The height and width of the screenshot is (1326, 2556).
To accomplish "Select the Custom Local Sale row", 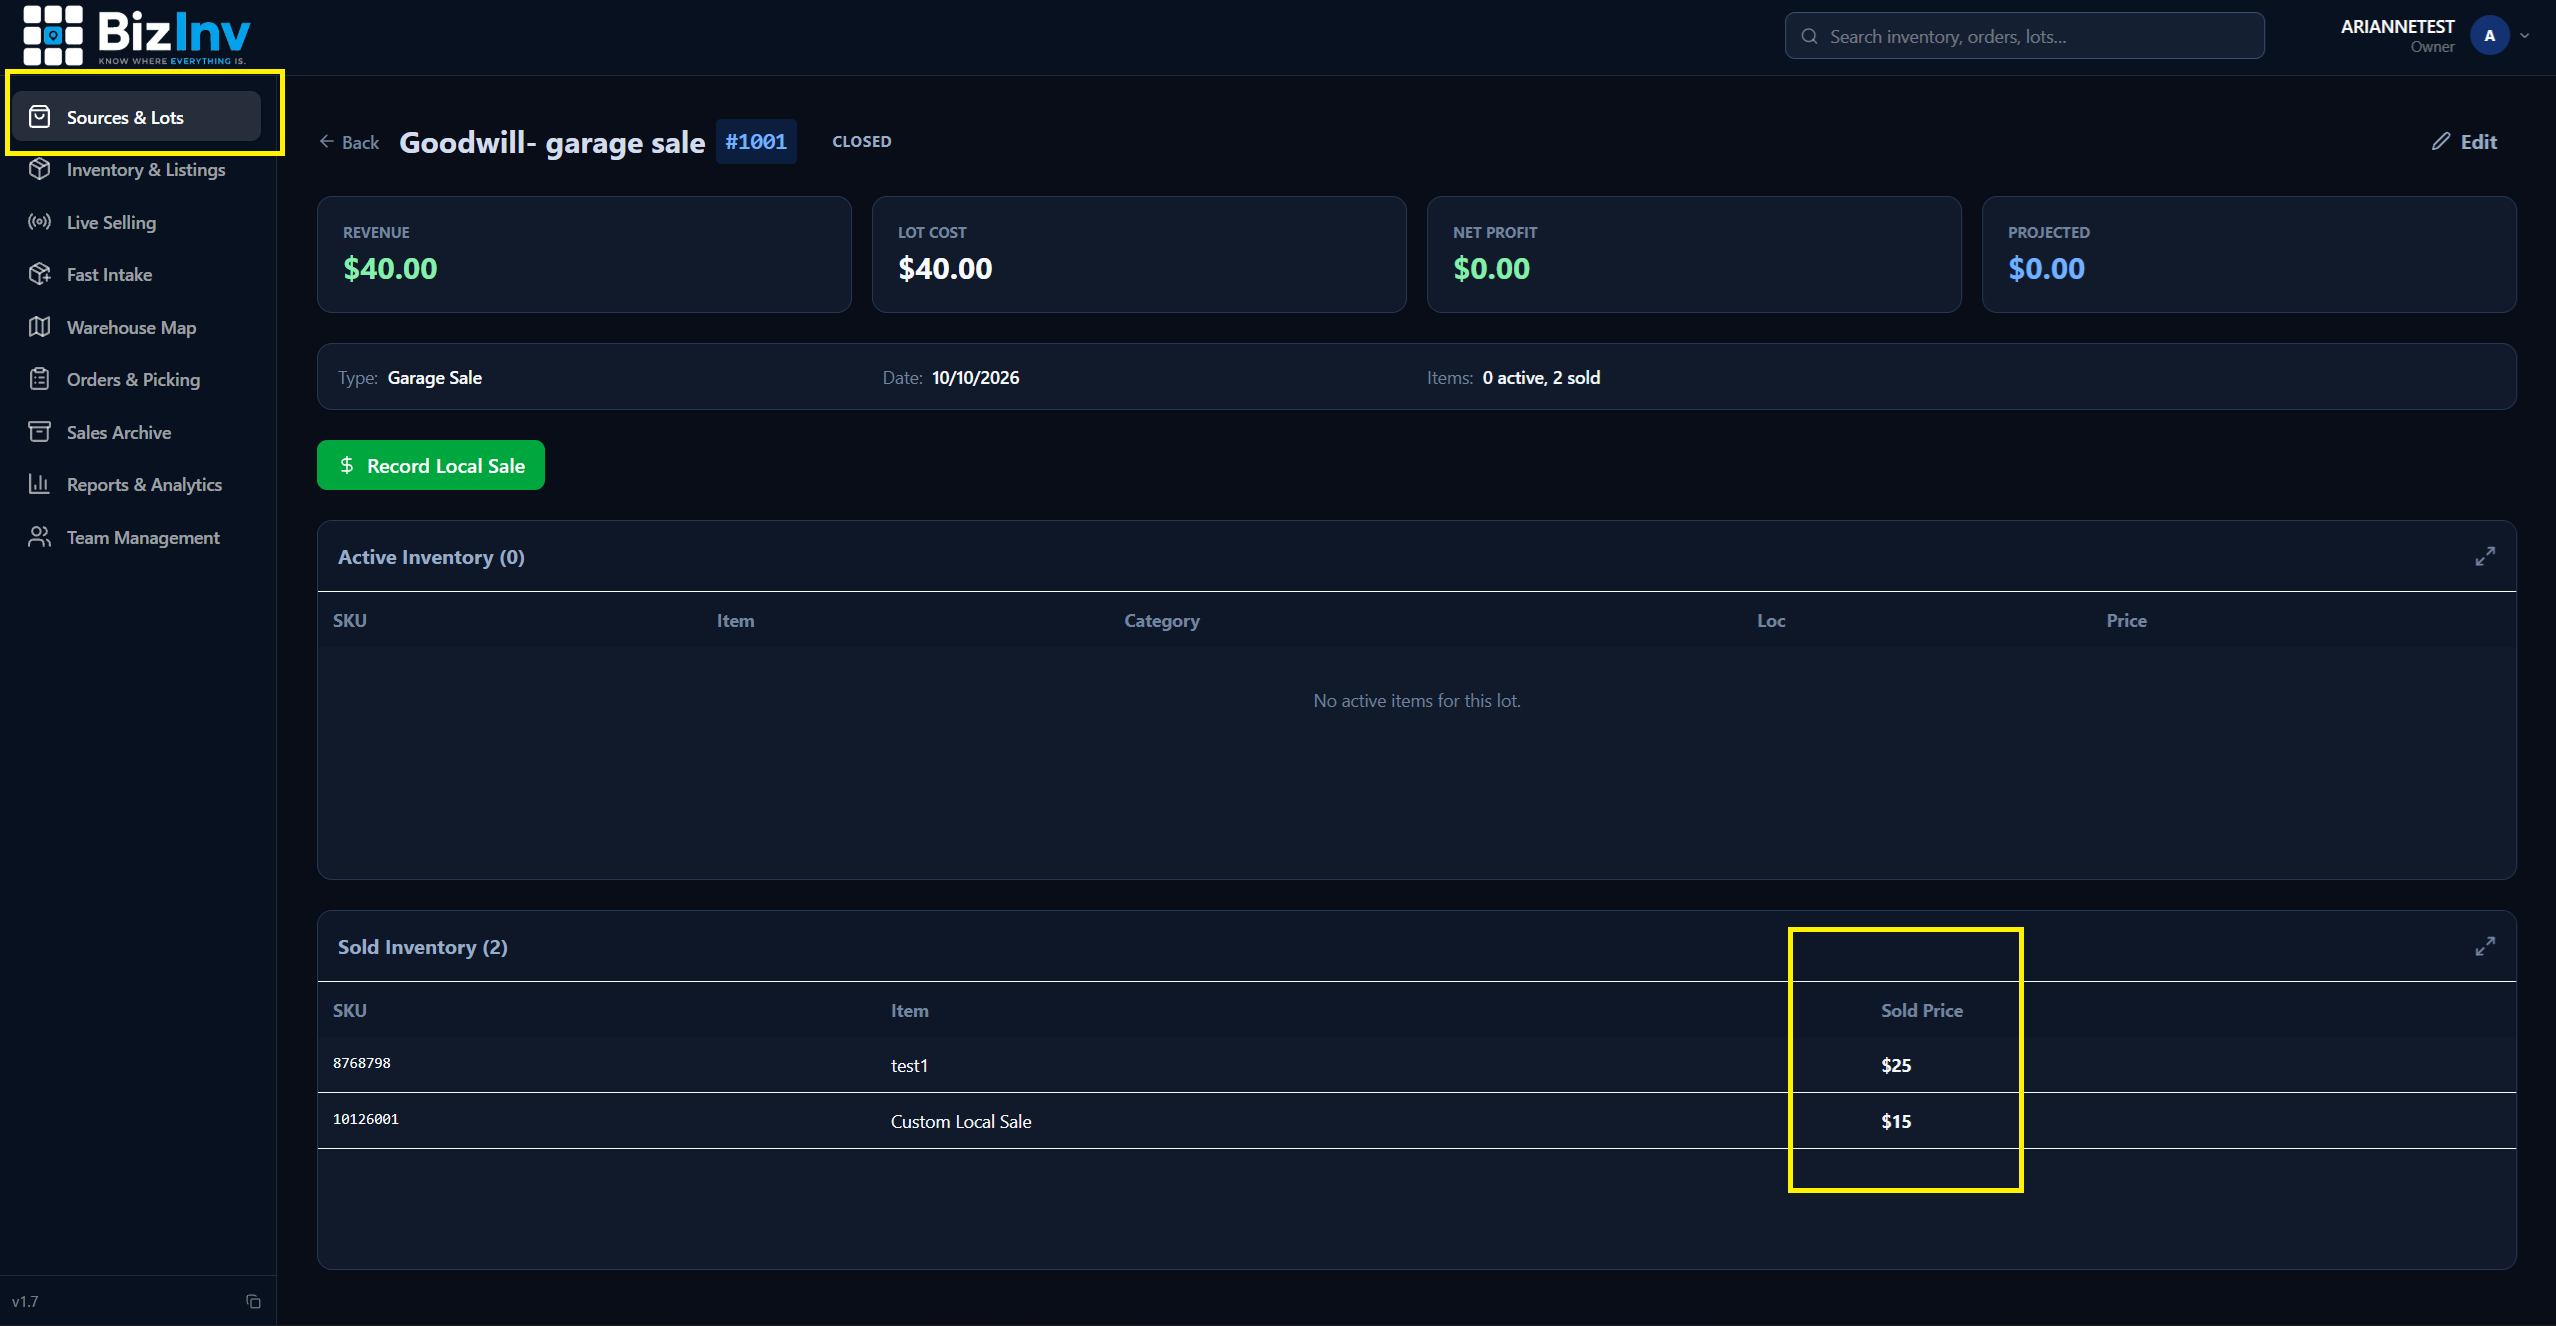I will pyautogui.click(x=1416, y=1121).
